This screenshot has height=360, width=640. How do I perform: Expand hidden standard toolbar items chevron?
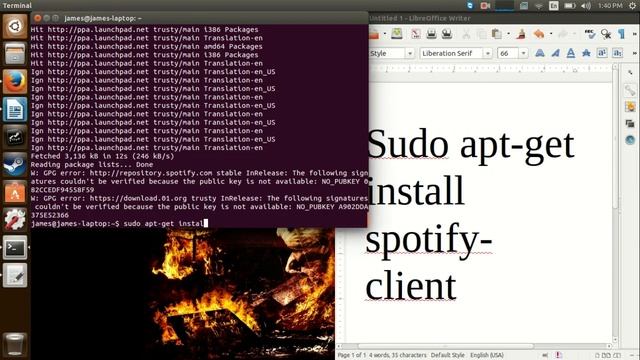pyautogui.click(x=634, y=34)
